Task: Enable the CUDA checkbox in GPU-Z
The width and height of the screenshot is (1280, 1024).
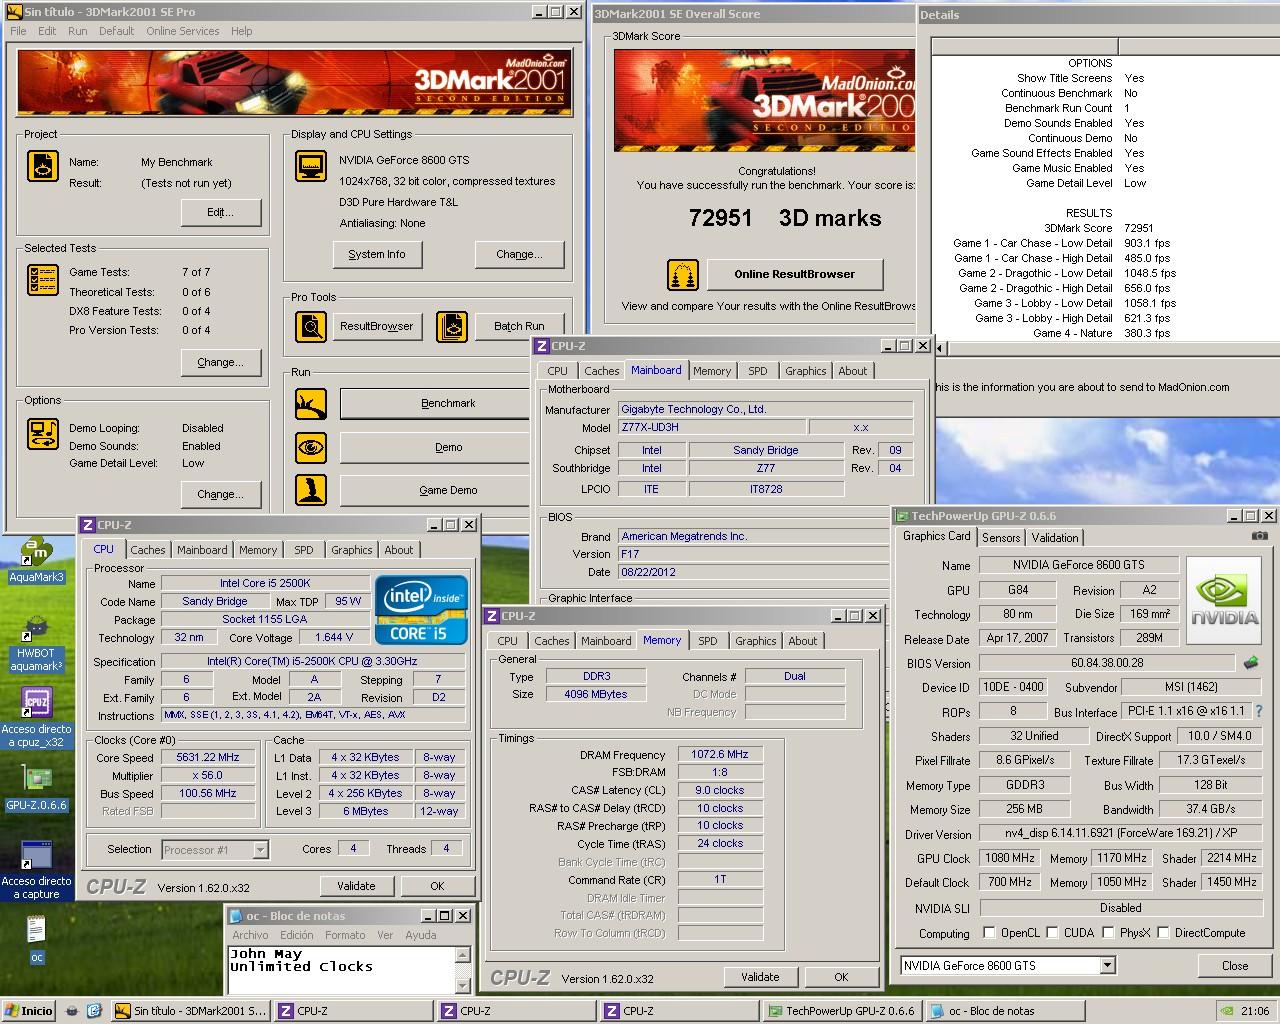Action: point(1052,933)
